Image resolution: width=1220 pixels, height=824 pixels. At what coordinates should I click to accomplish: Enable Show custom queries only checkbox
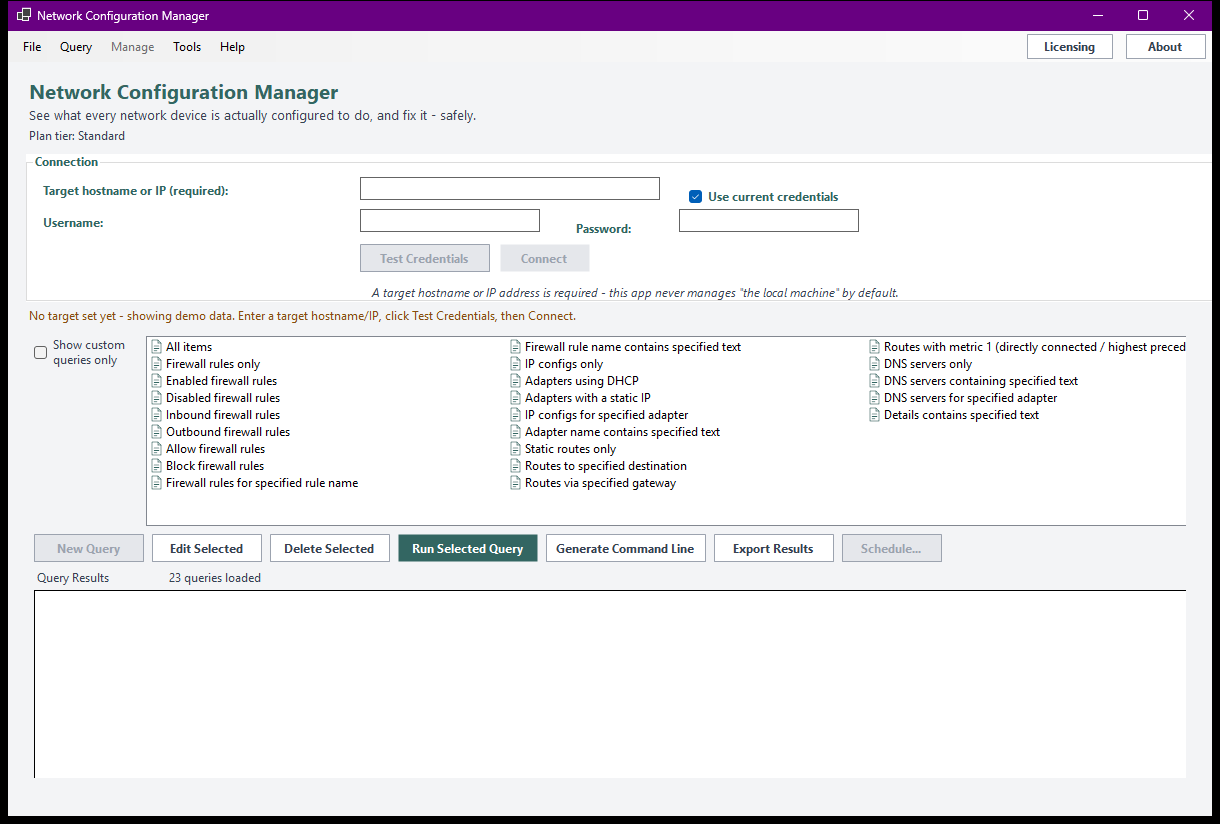pyautogui.click(x=41, y=352)
